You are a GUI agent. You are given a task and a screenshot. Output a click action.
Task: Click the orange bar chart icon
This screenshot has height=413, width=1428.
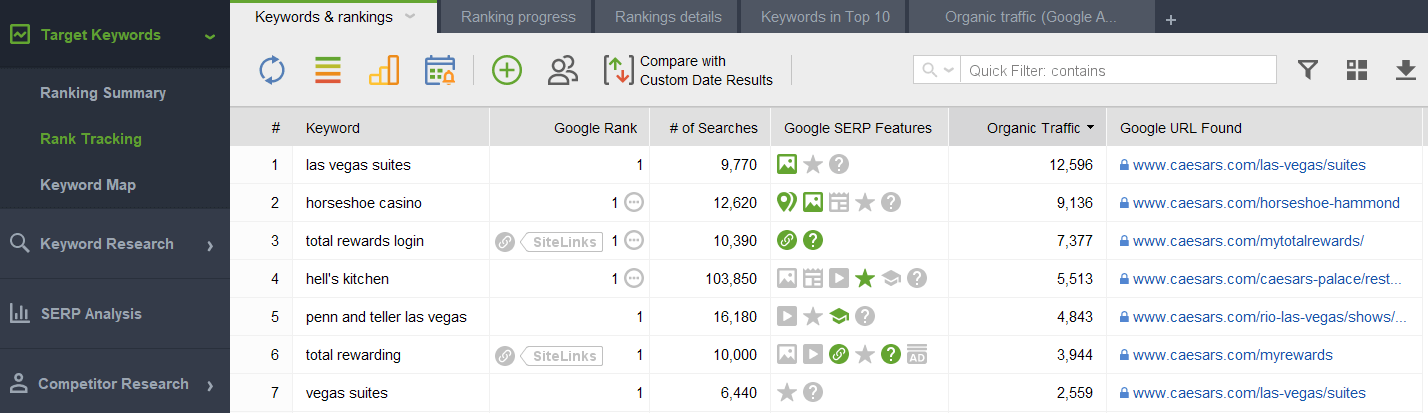pyautogui.click(x=384, y=70)
